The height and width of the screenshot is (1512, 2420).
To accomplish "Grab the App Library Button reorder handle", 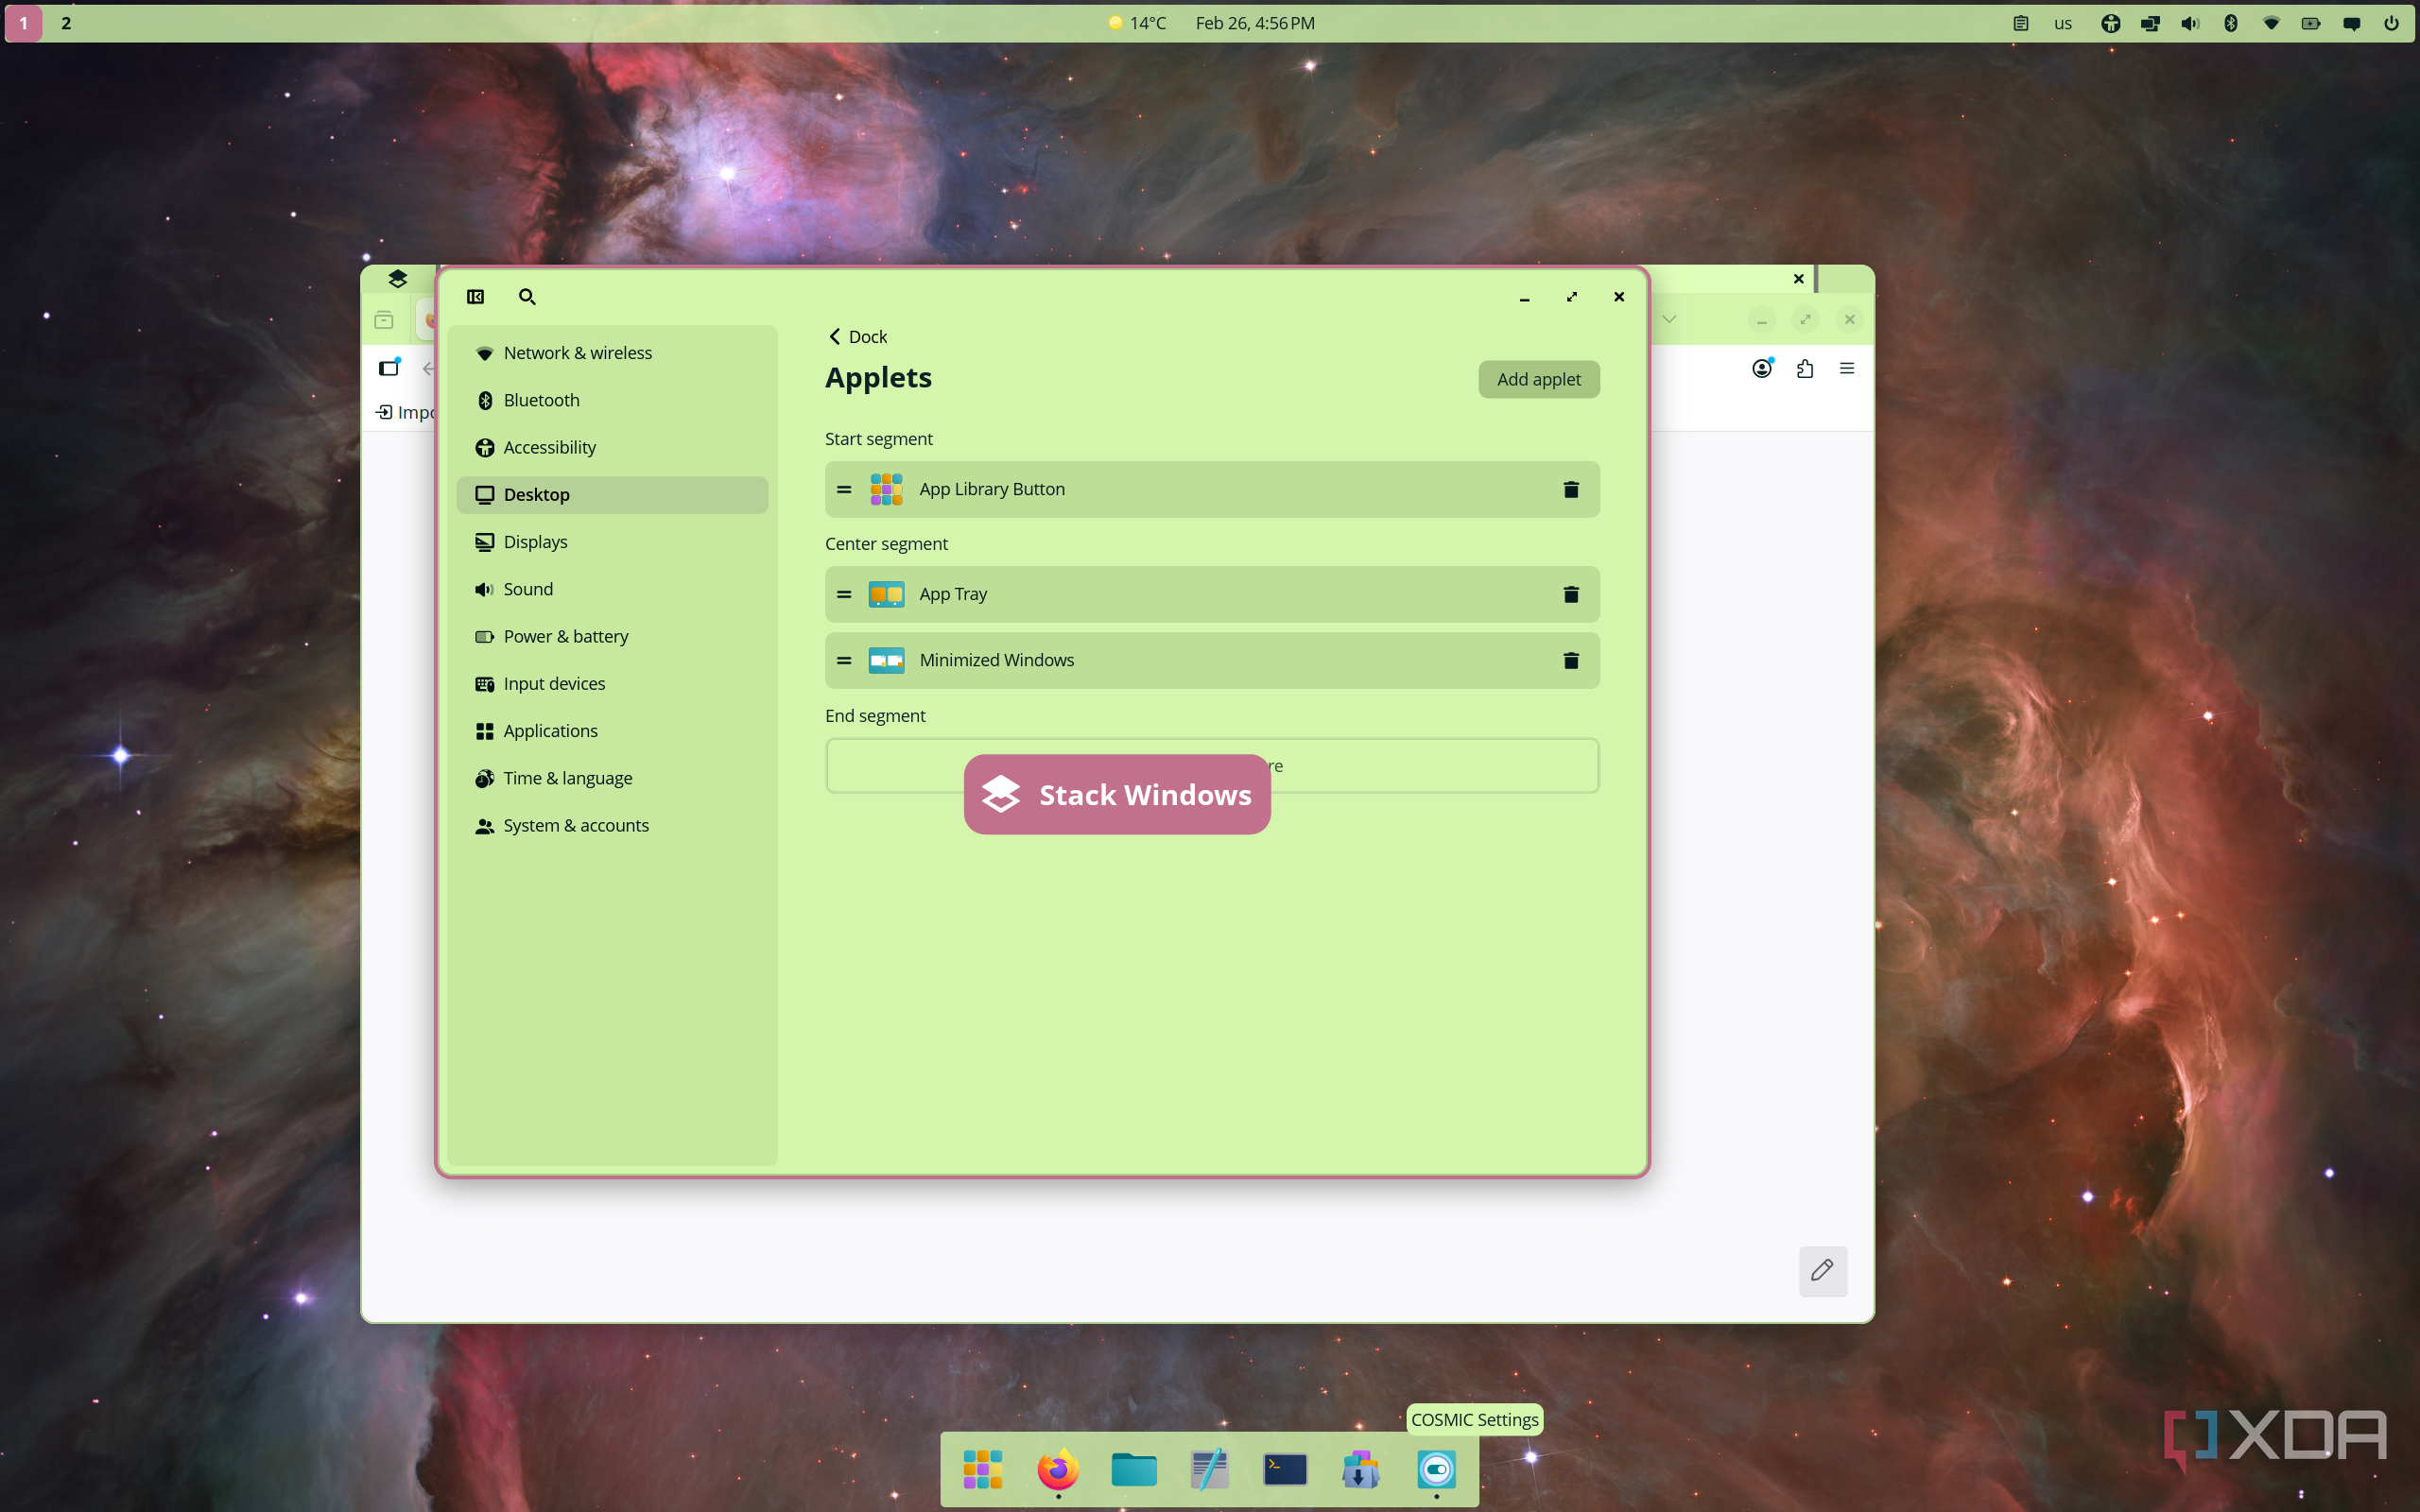I will [x=844, y=489].
